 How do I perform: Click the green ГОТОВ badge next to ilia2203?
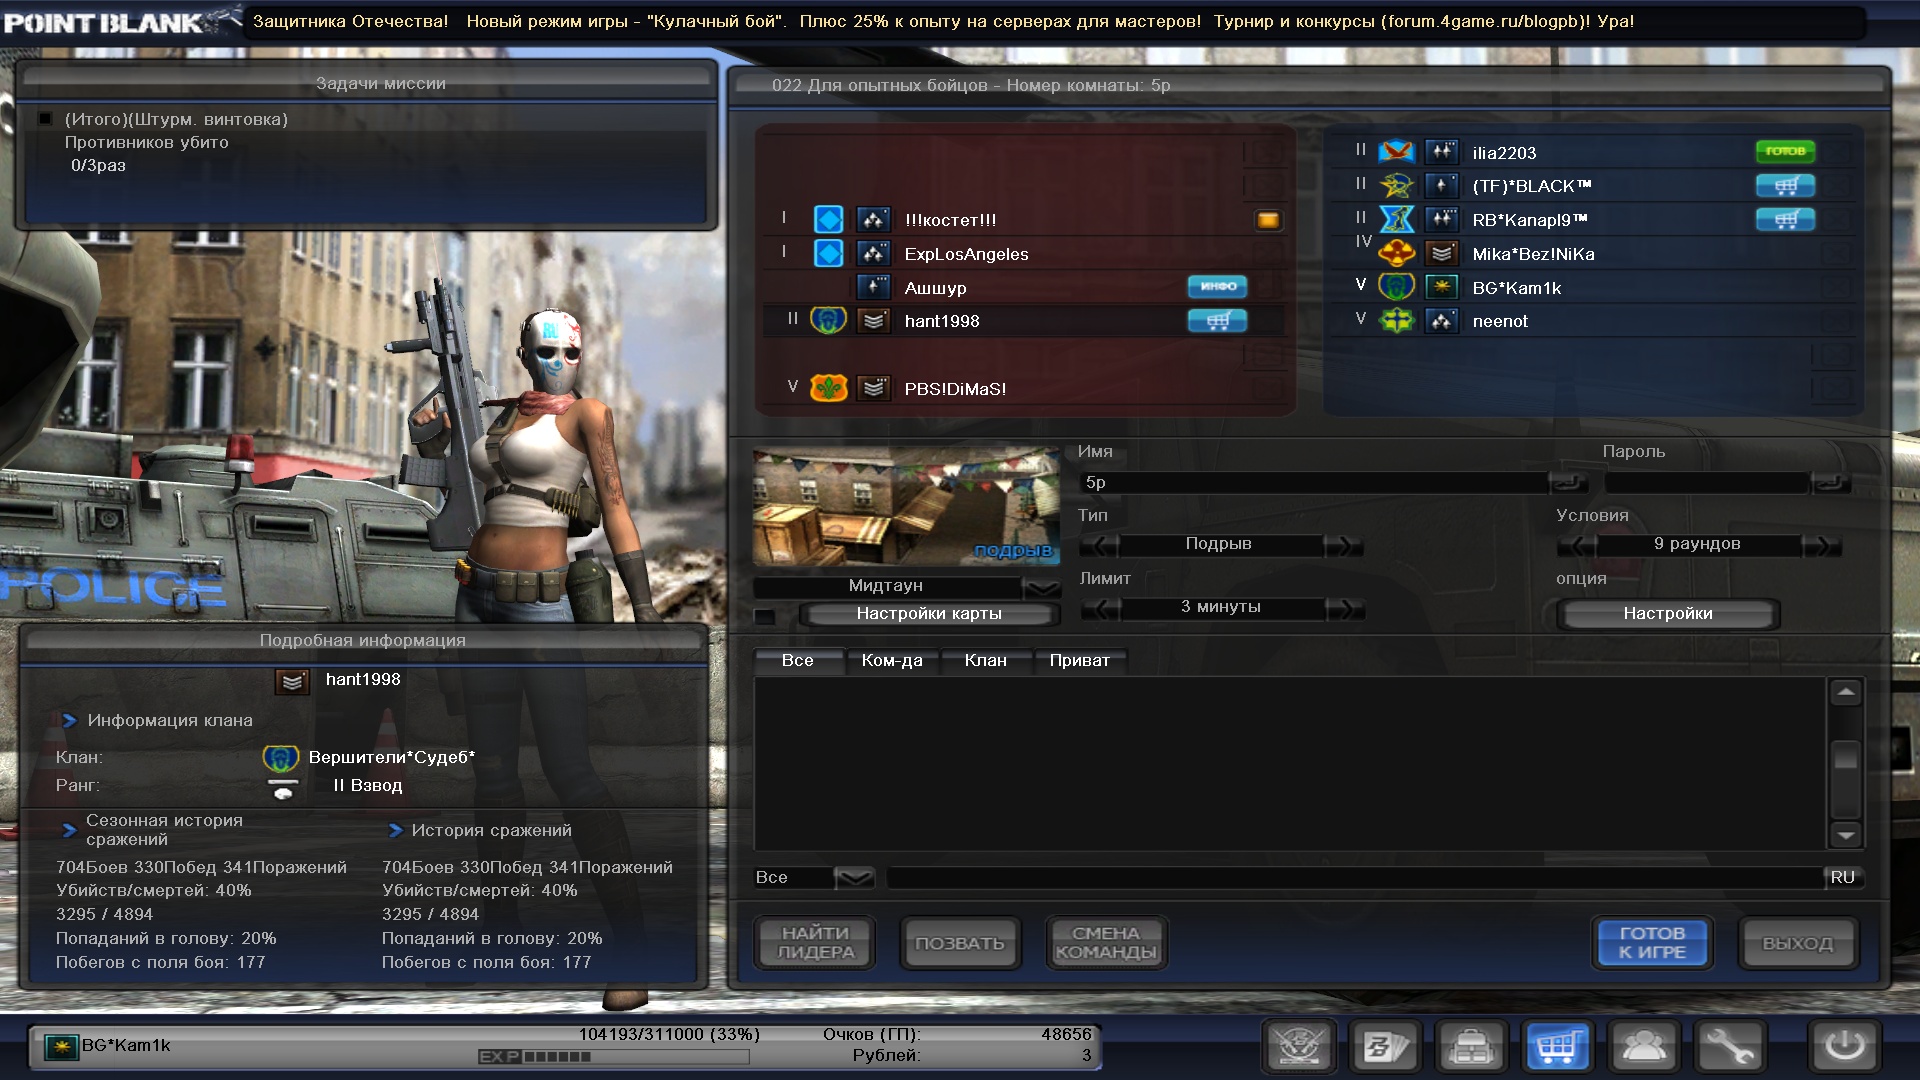coord(1785,152)
